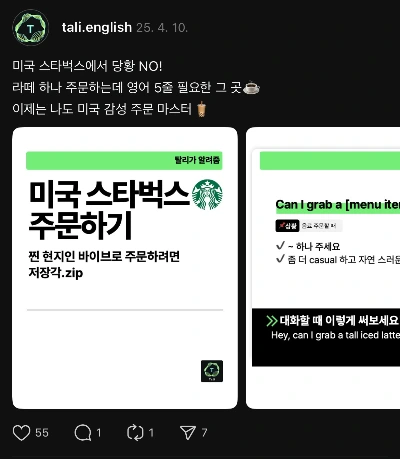Click the red pin situation tag on the second slide
This screenshot has height=459, width=400.
[287, 226]
